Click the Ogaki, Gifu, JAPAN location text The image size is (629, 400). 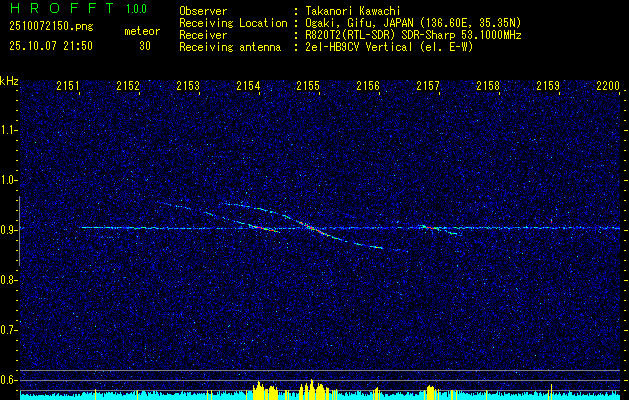click(412, 23)
